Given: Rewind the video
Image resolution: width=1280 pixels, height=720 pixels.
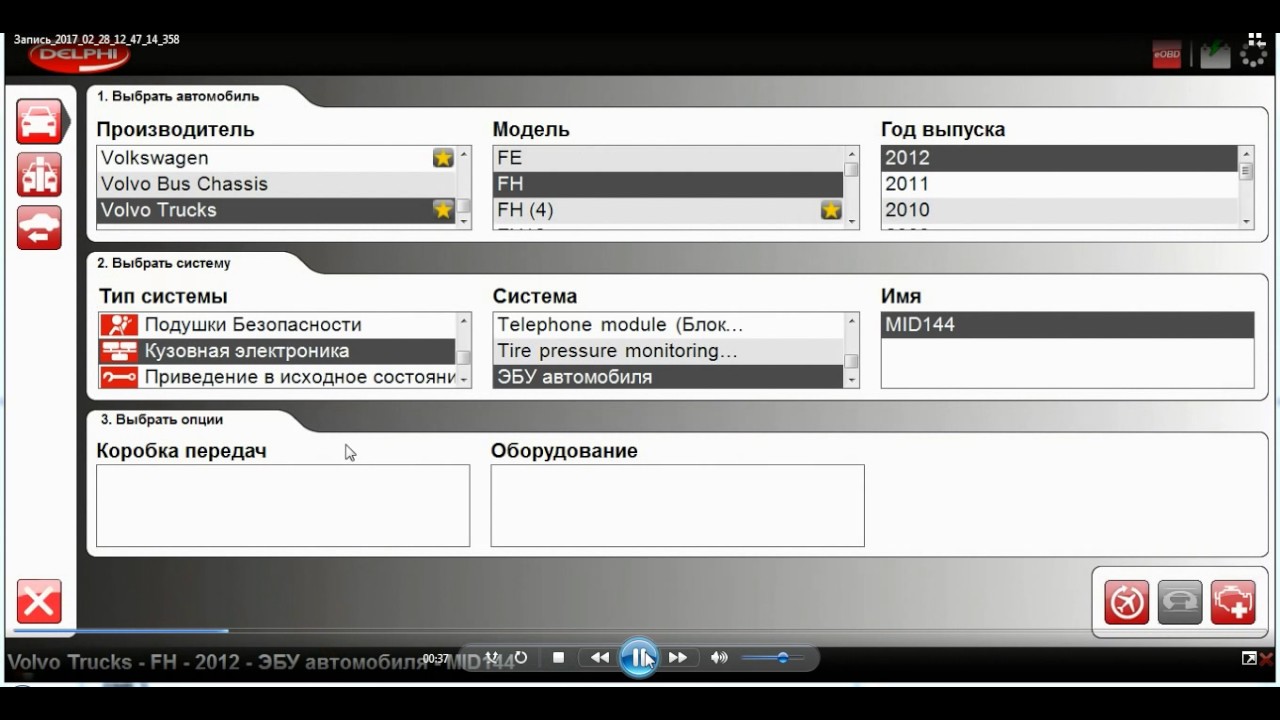Looking at the screenshot, I should [x=600, y=658].
